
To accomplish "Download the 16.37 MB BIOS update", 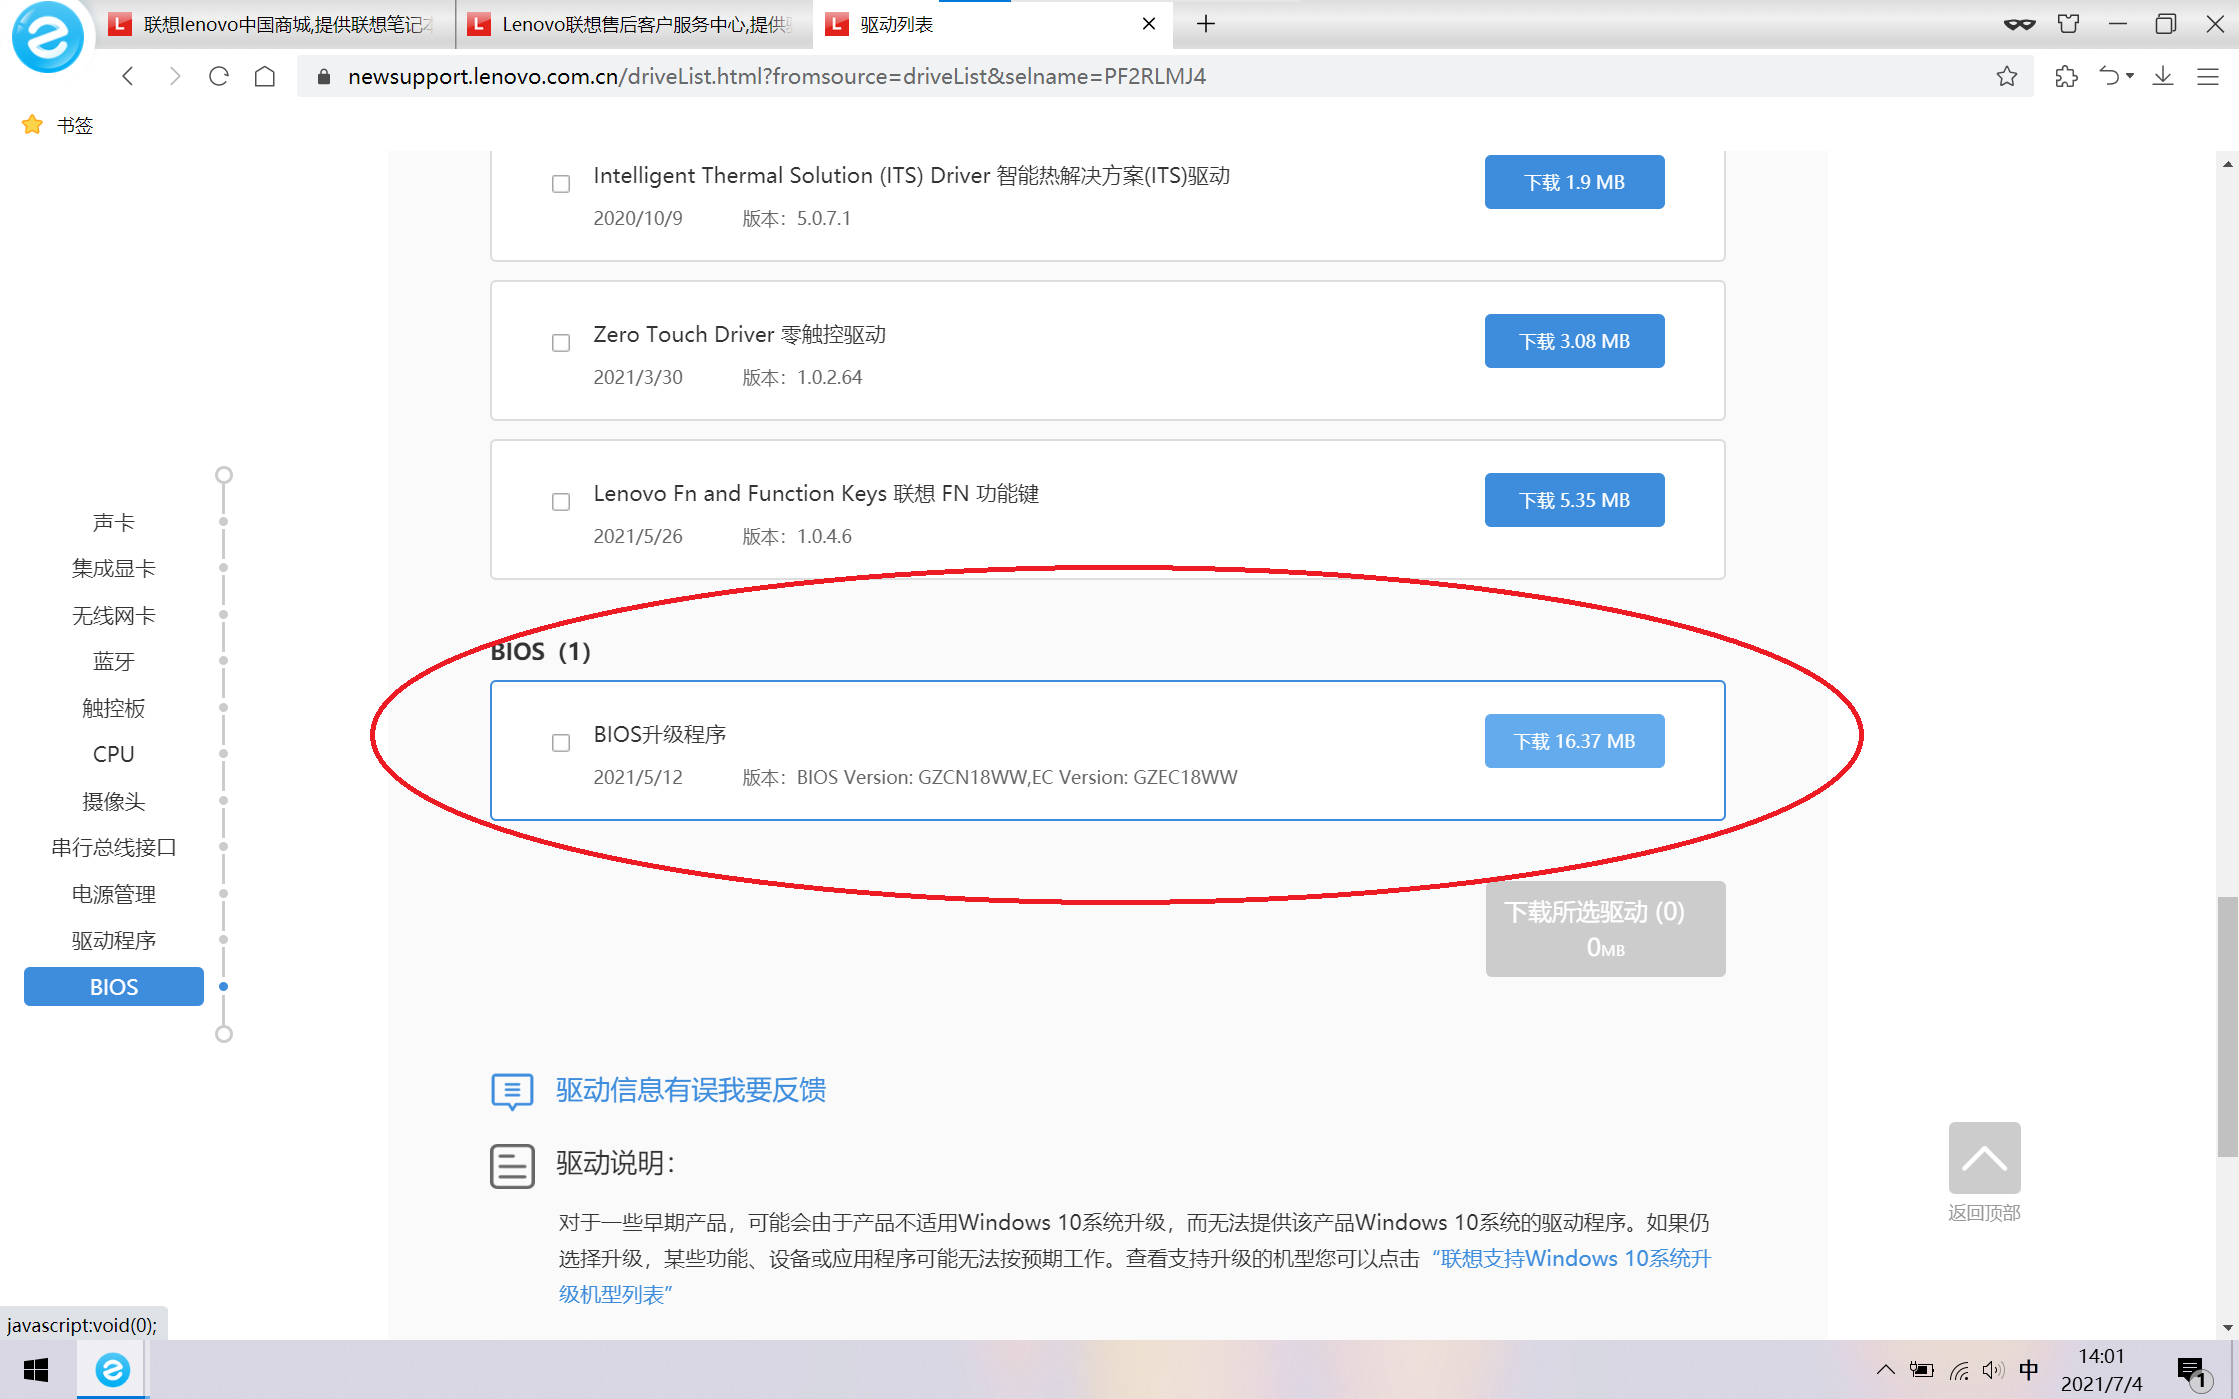I will click(x=1574, y=741).
